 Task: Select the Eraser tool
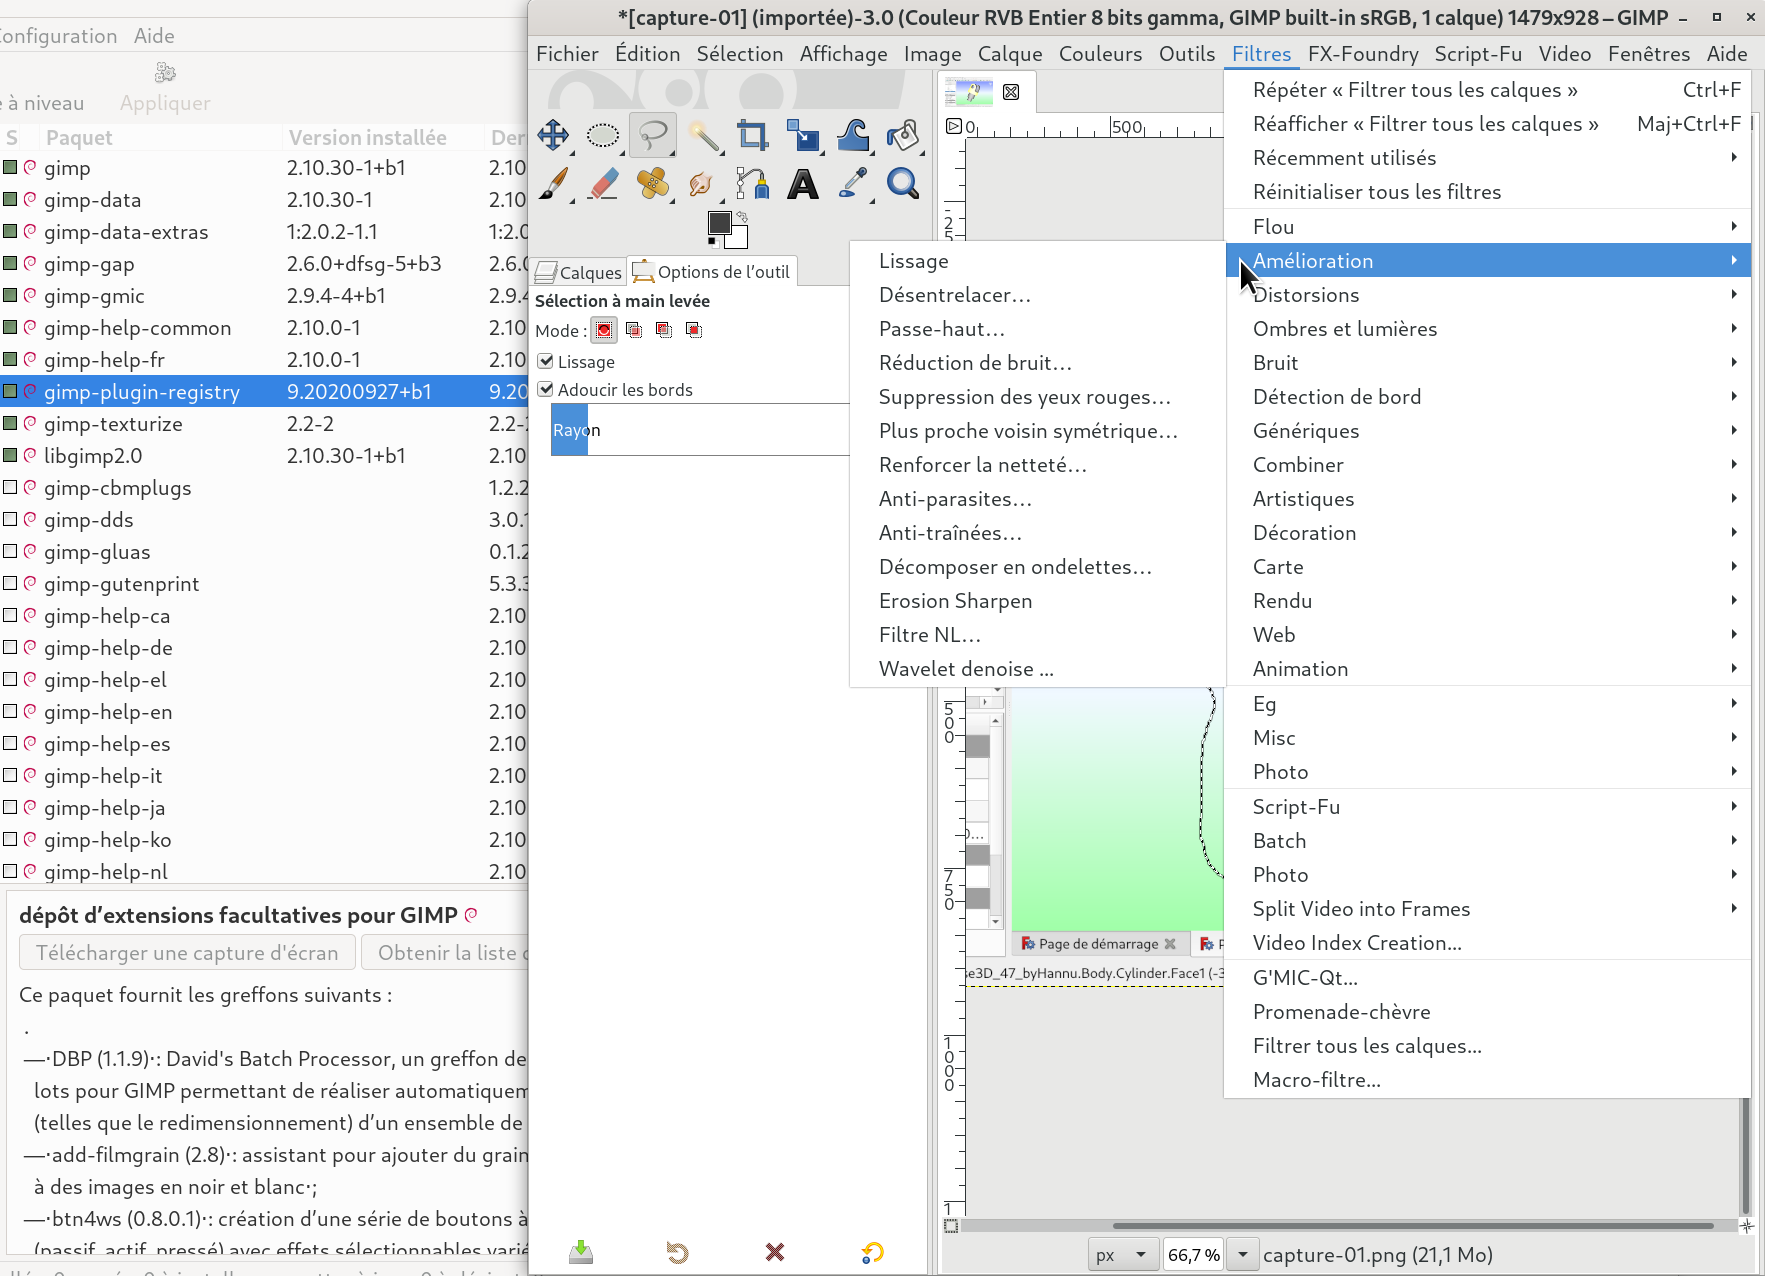[x=603, y=184]
